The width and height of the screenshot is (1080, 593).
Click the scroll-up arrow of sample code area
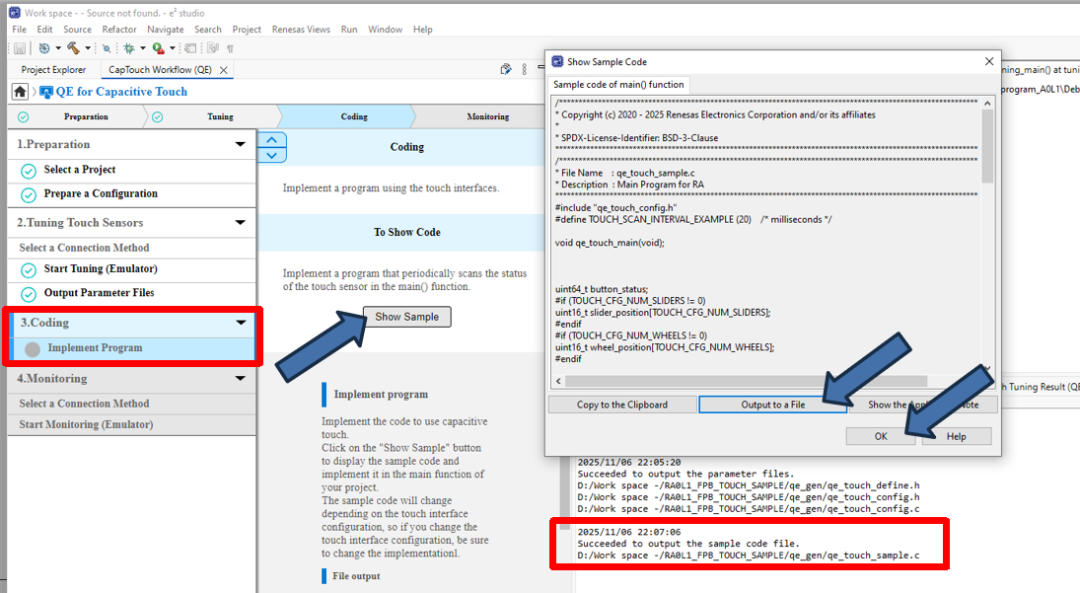click(x=987, y=103)
